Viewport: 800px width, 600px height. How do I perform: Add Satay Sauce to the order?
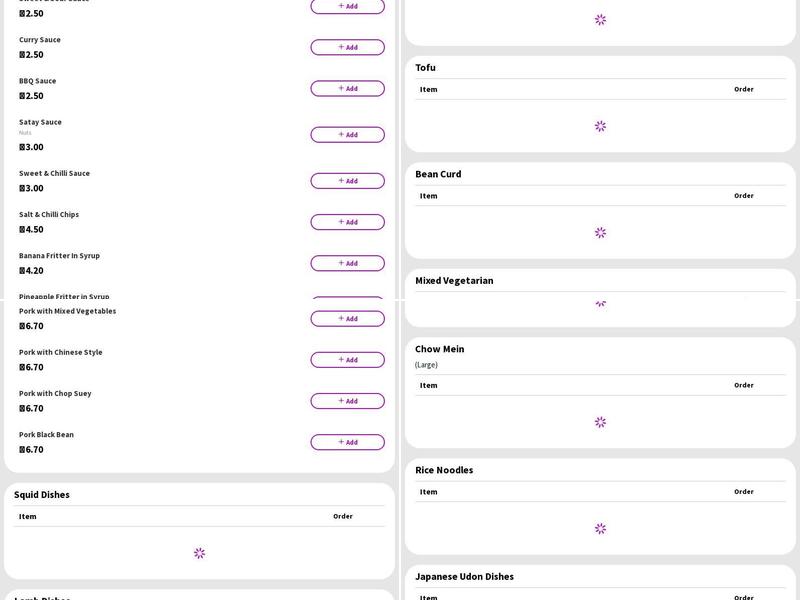(347, 135)
